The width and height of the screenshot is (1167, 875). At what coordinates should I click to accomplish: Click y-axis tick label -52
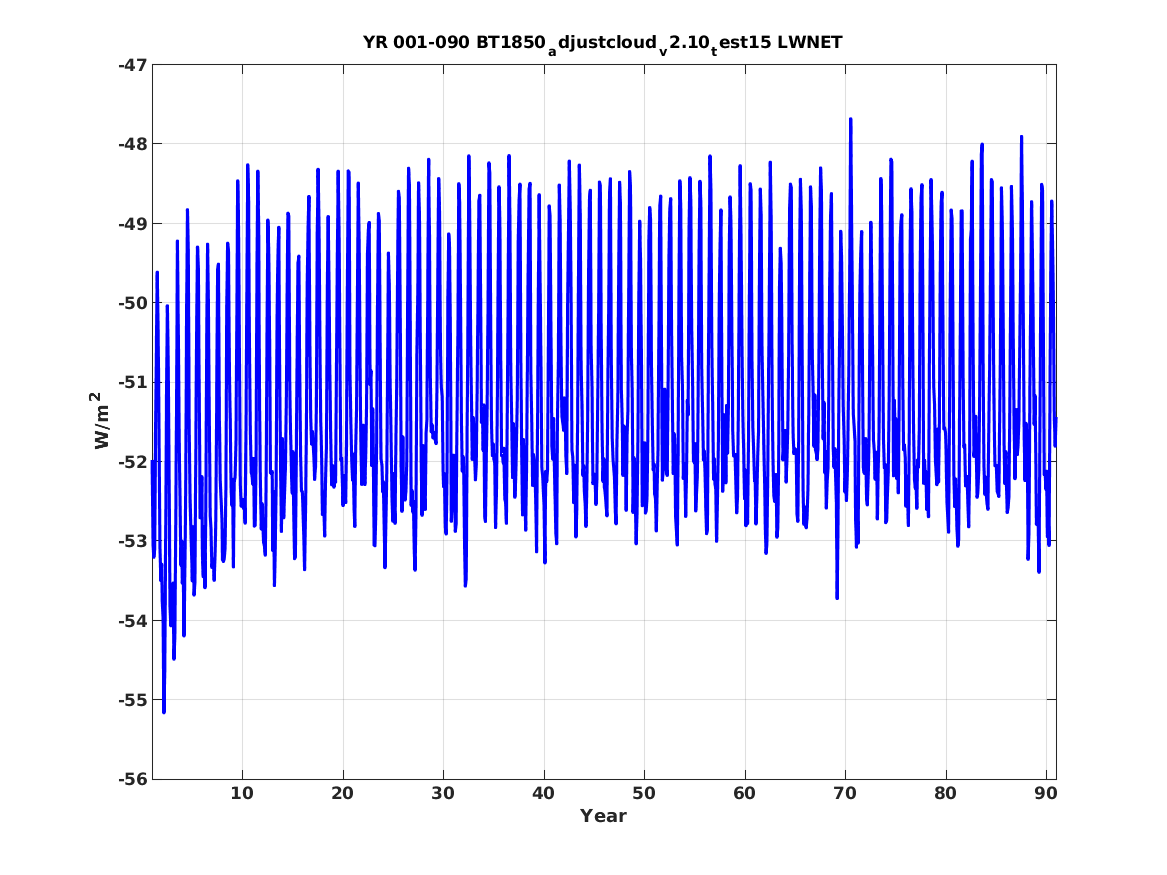click(x=132, y=461)
